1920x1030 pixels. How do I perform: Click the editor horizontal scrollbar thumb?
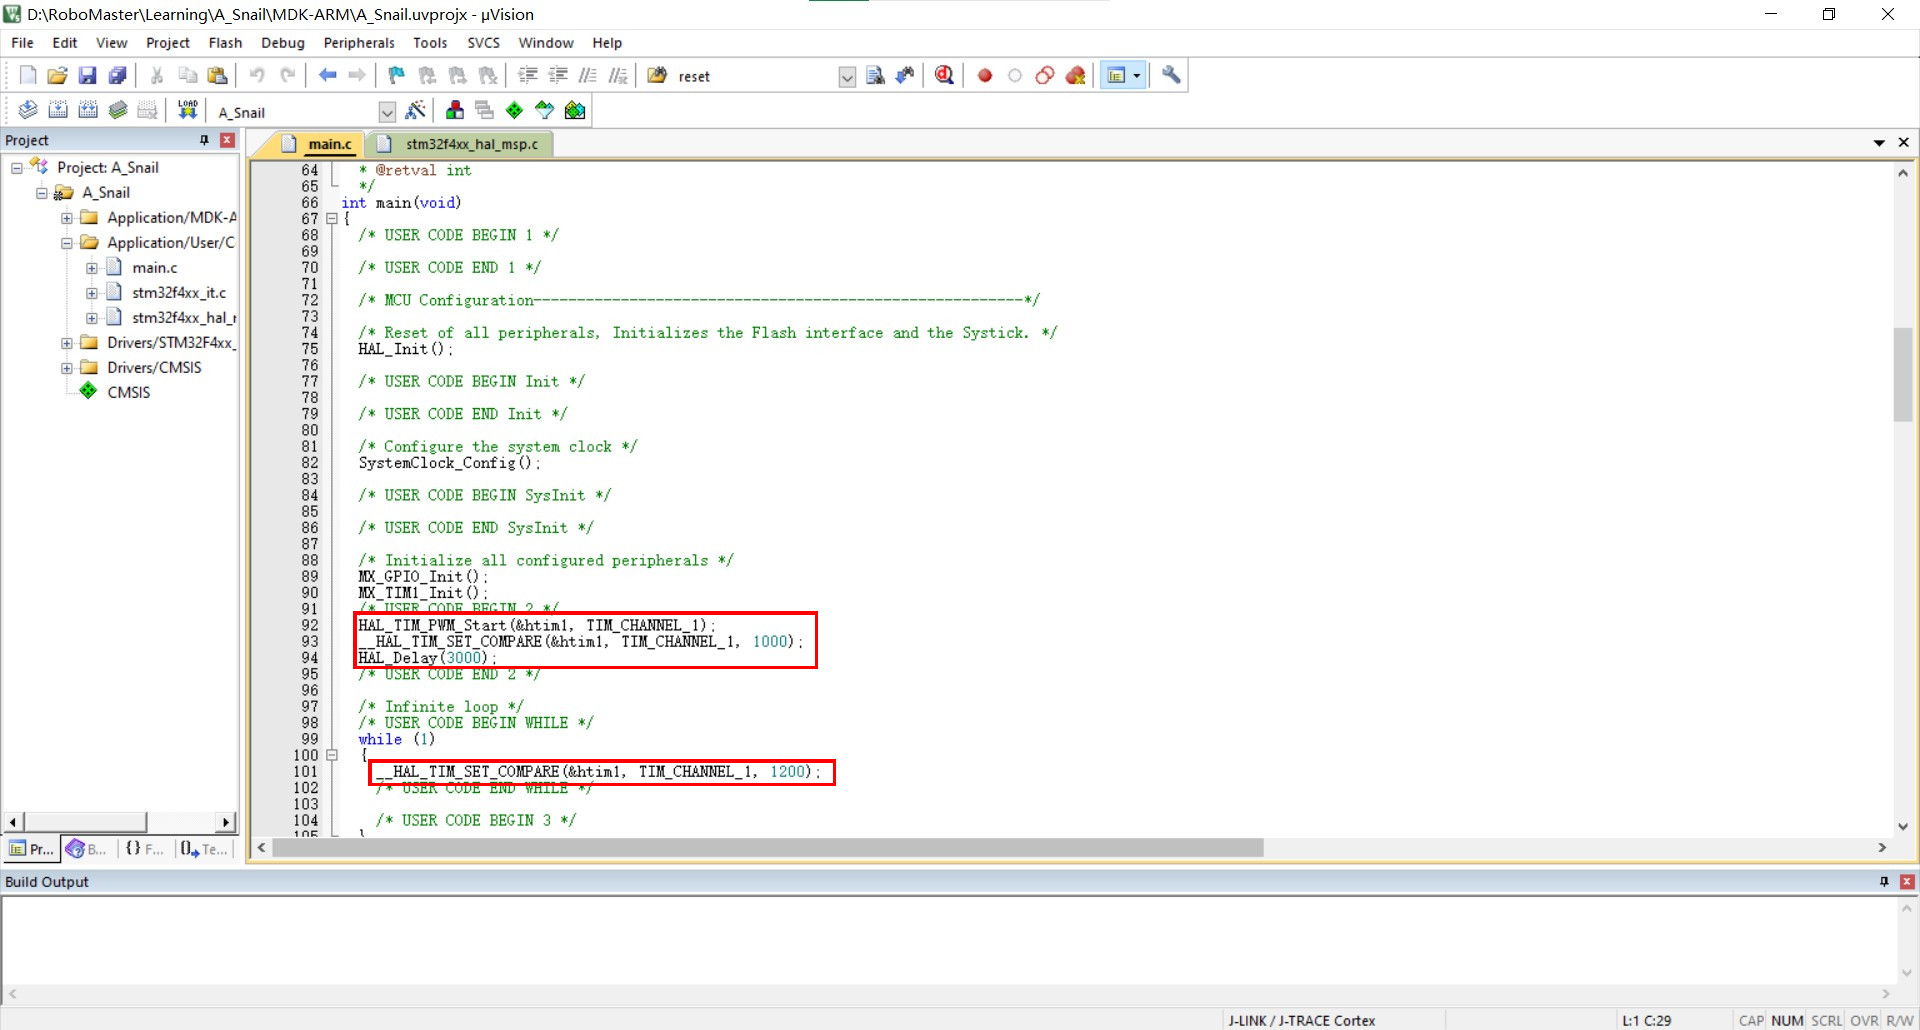coord(768,848)
